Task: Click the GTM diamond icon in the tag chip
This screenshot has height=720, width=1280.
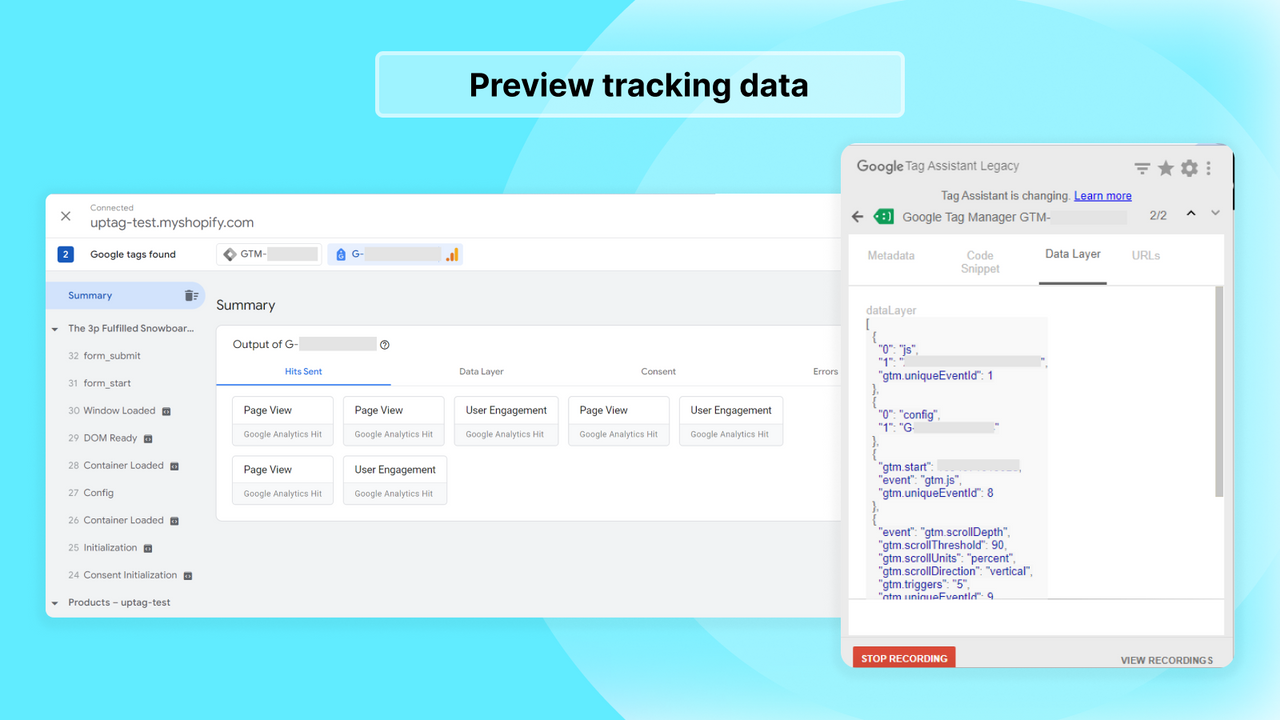Action: coord(230,254)
